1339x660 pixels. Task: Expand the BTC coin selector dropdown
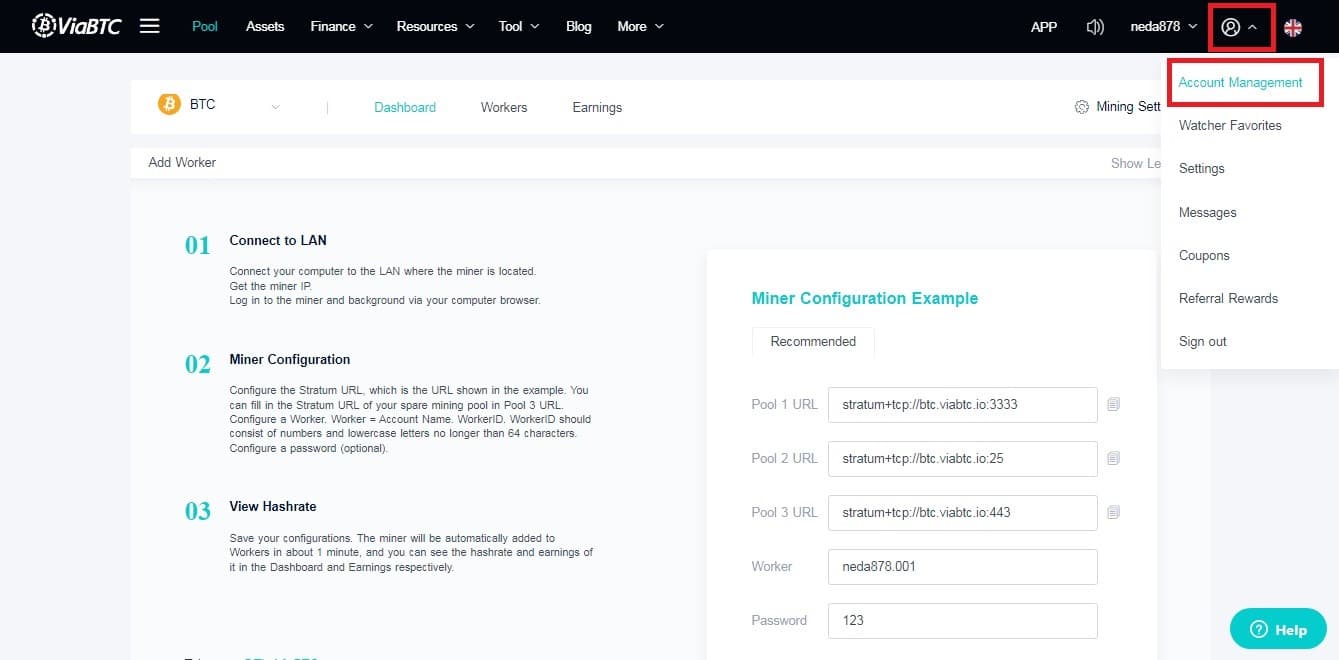(276, 107)
